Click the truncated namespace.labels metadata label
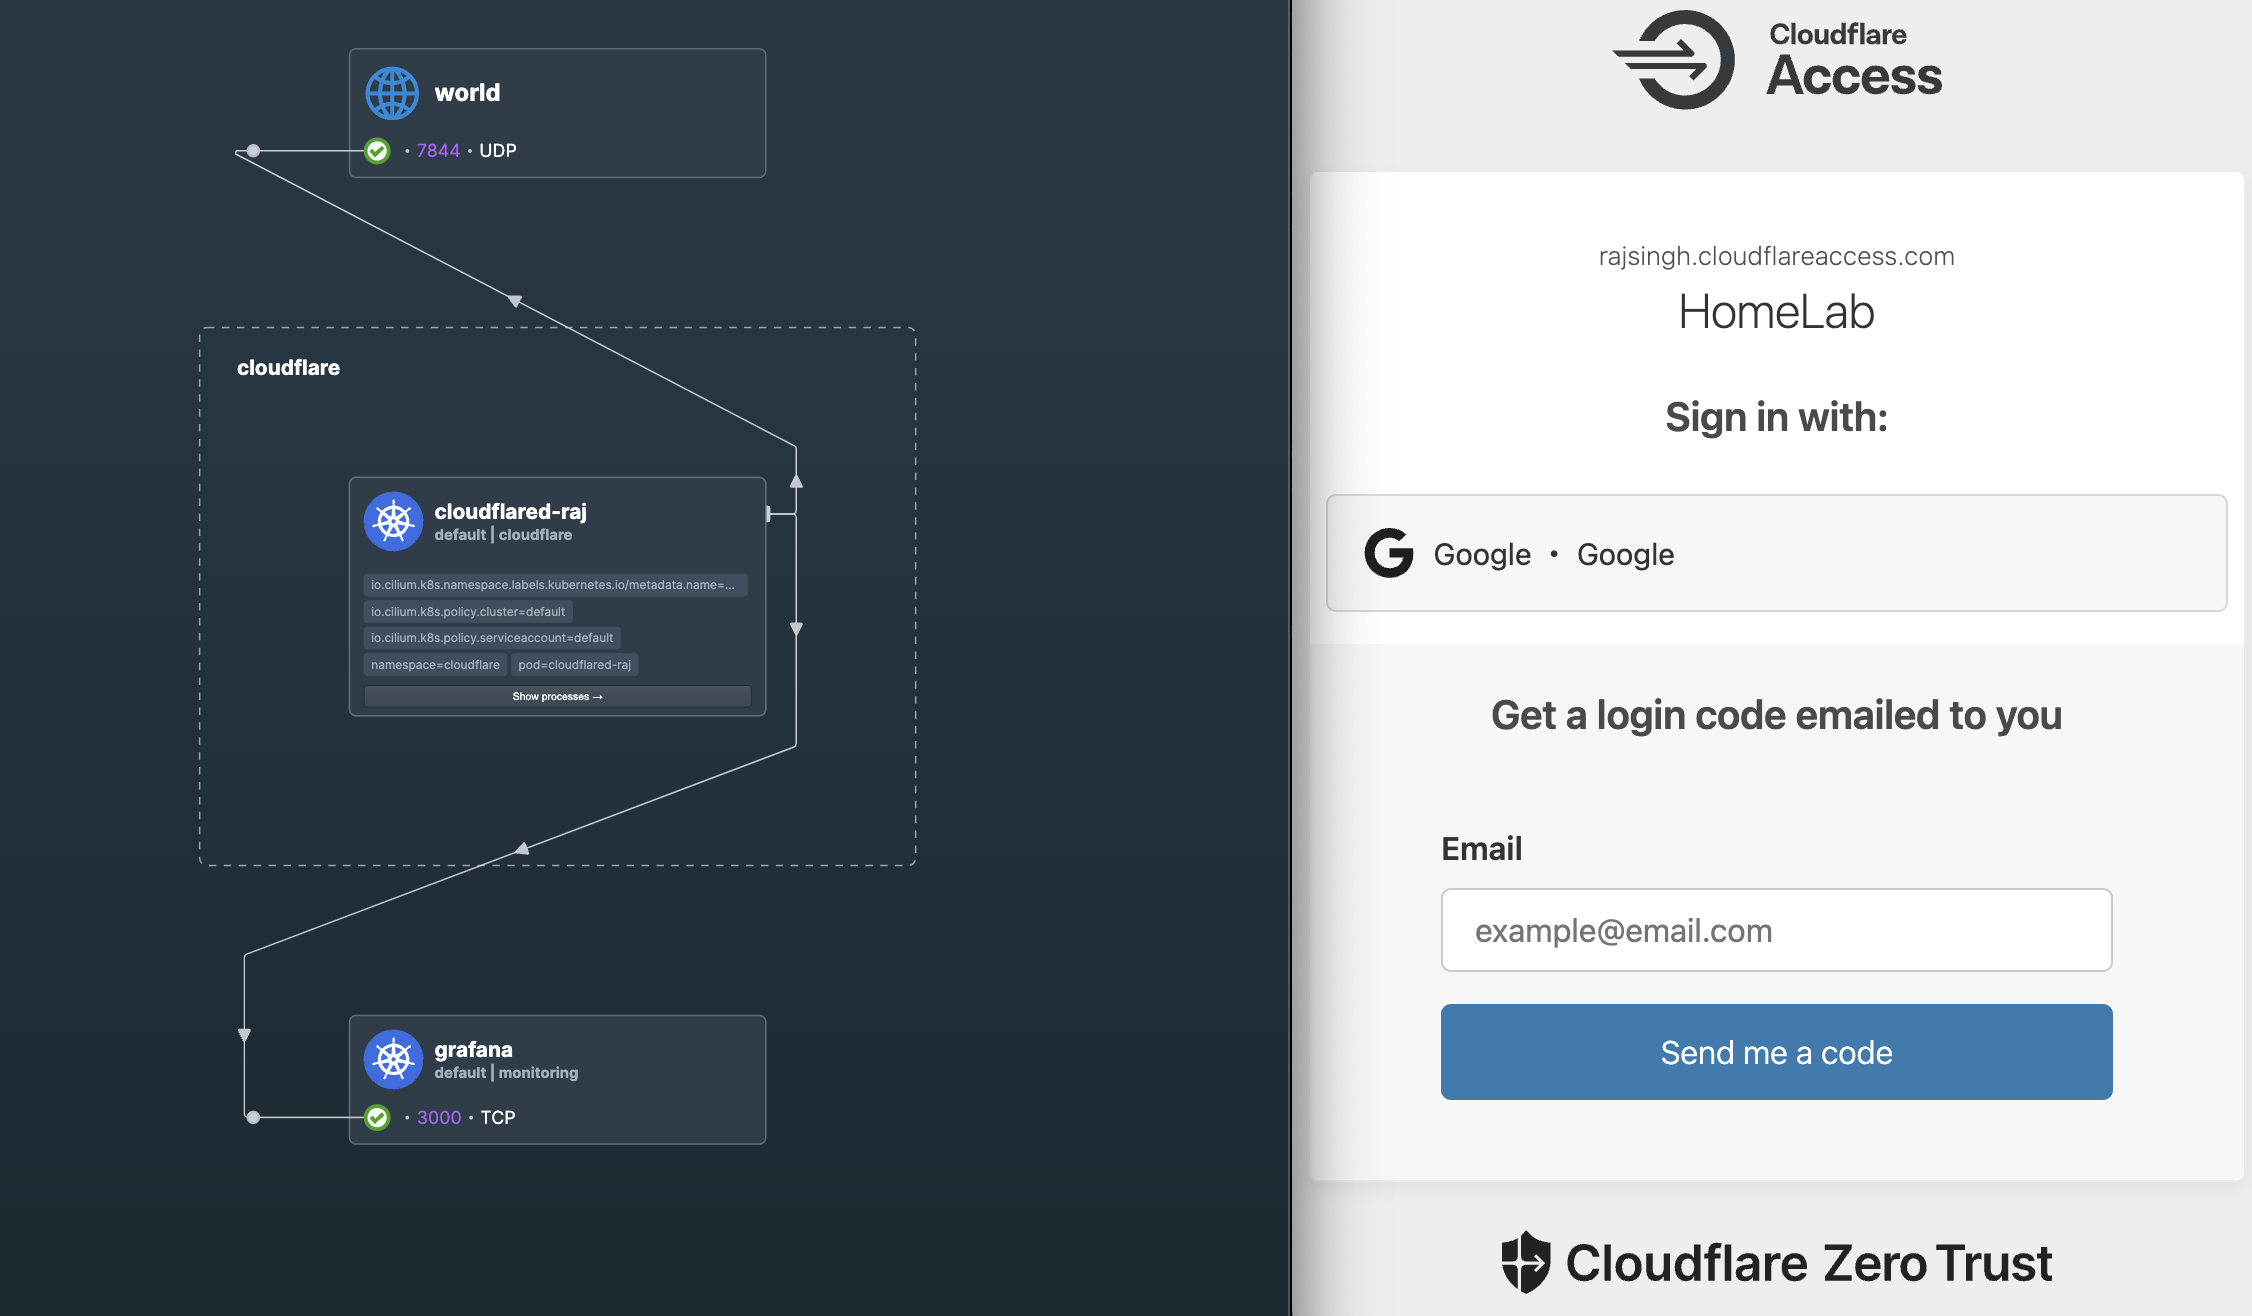The width and height of the screenshot is (2252, 1316). coord(555,585)
